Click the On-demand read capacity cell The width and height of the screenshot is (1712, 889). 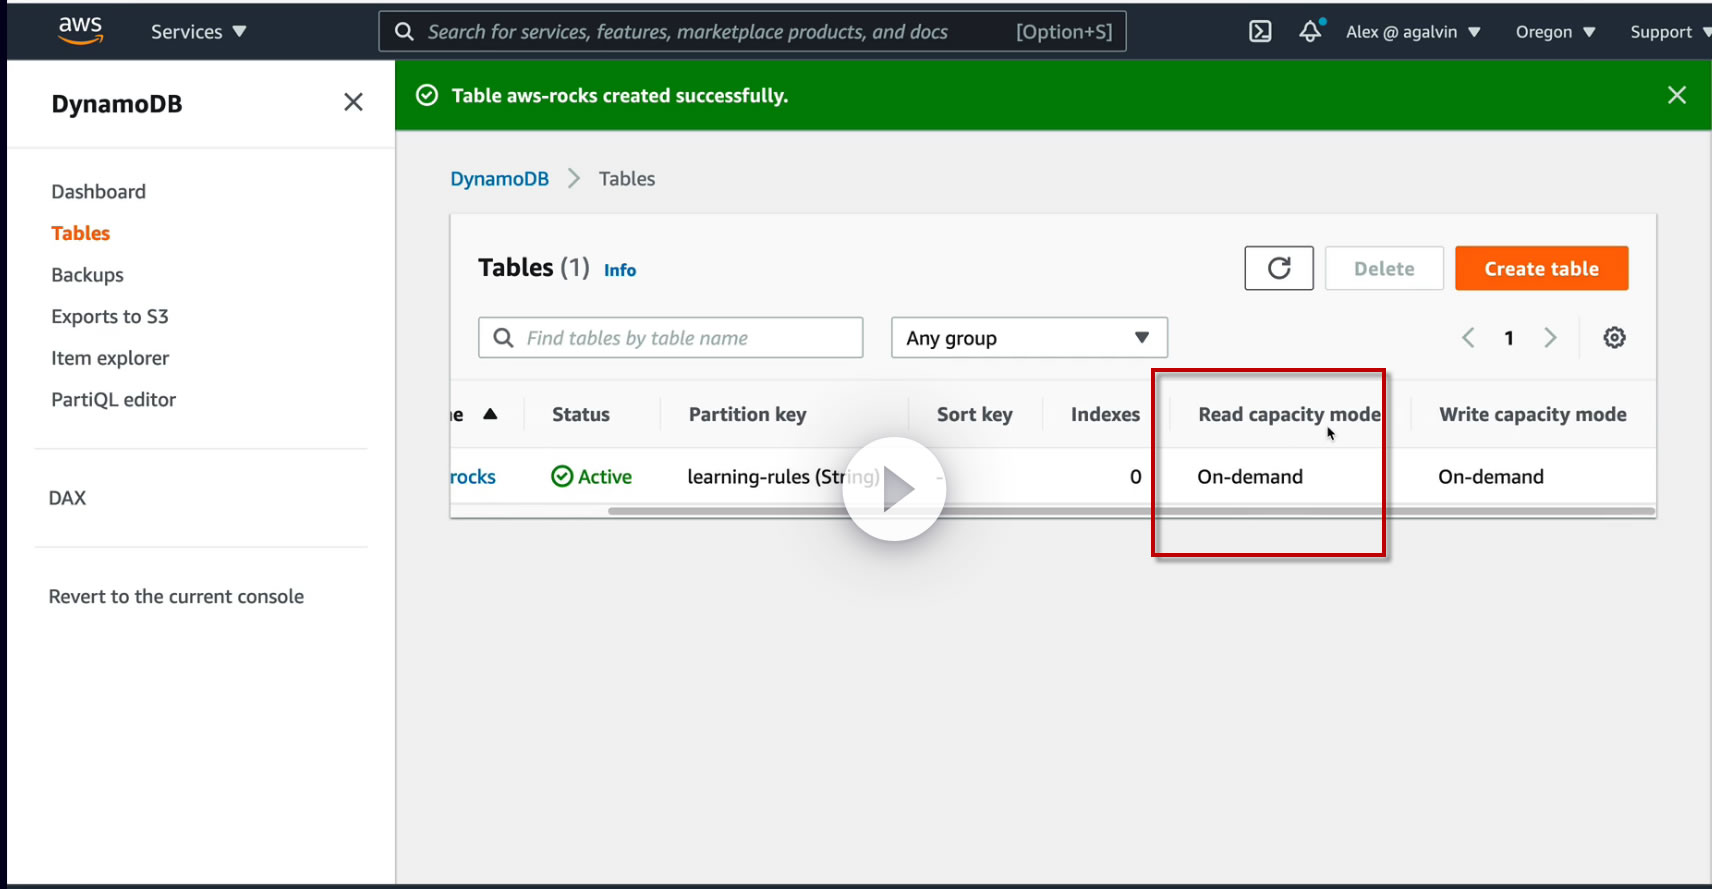pos(1250,477)
